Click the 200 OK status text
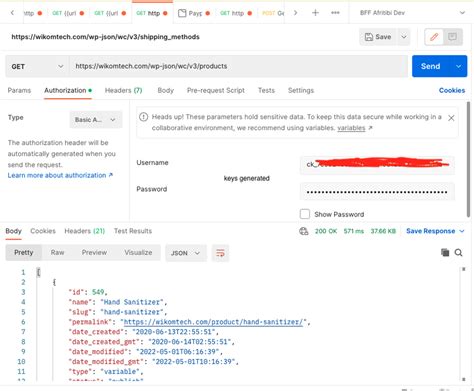 [x=326, y=231]
